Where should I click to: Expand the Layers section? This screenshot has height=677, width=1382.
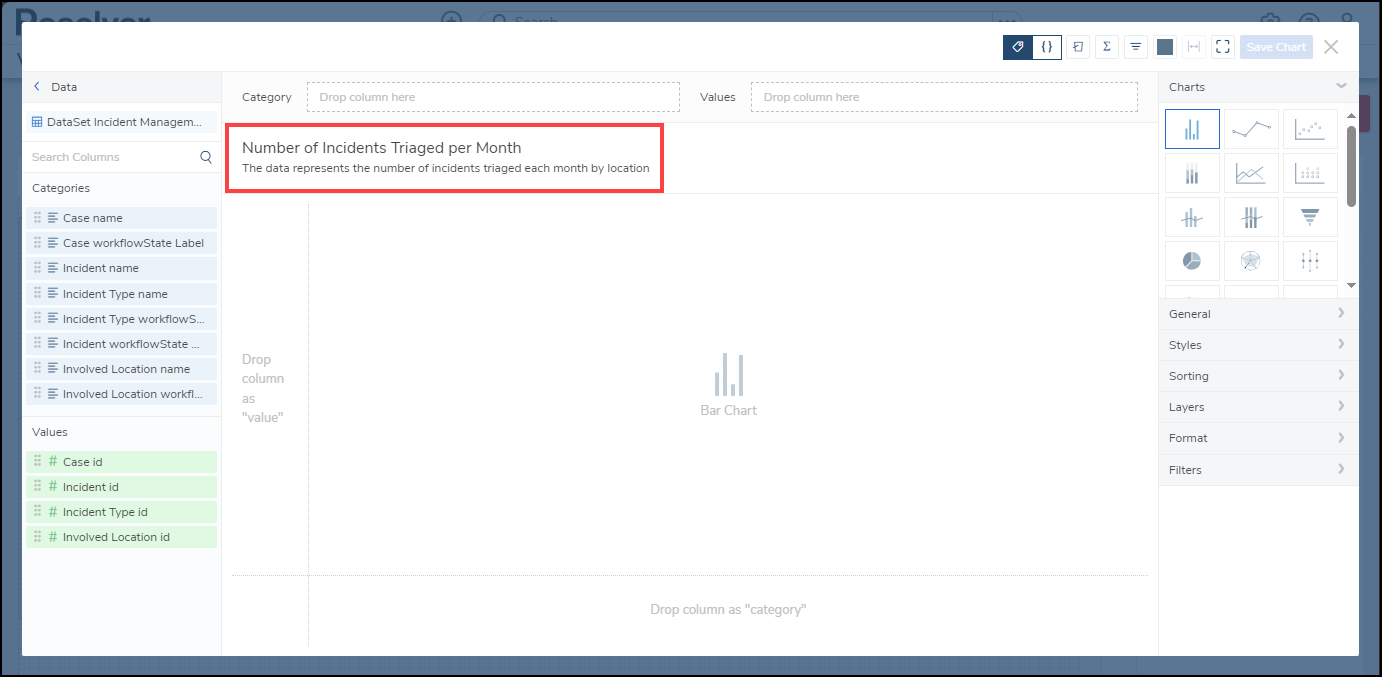pos(1258,407)
